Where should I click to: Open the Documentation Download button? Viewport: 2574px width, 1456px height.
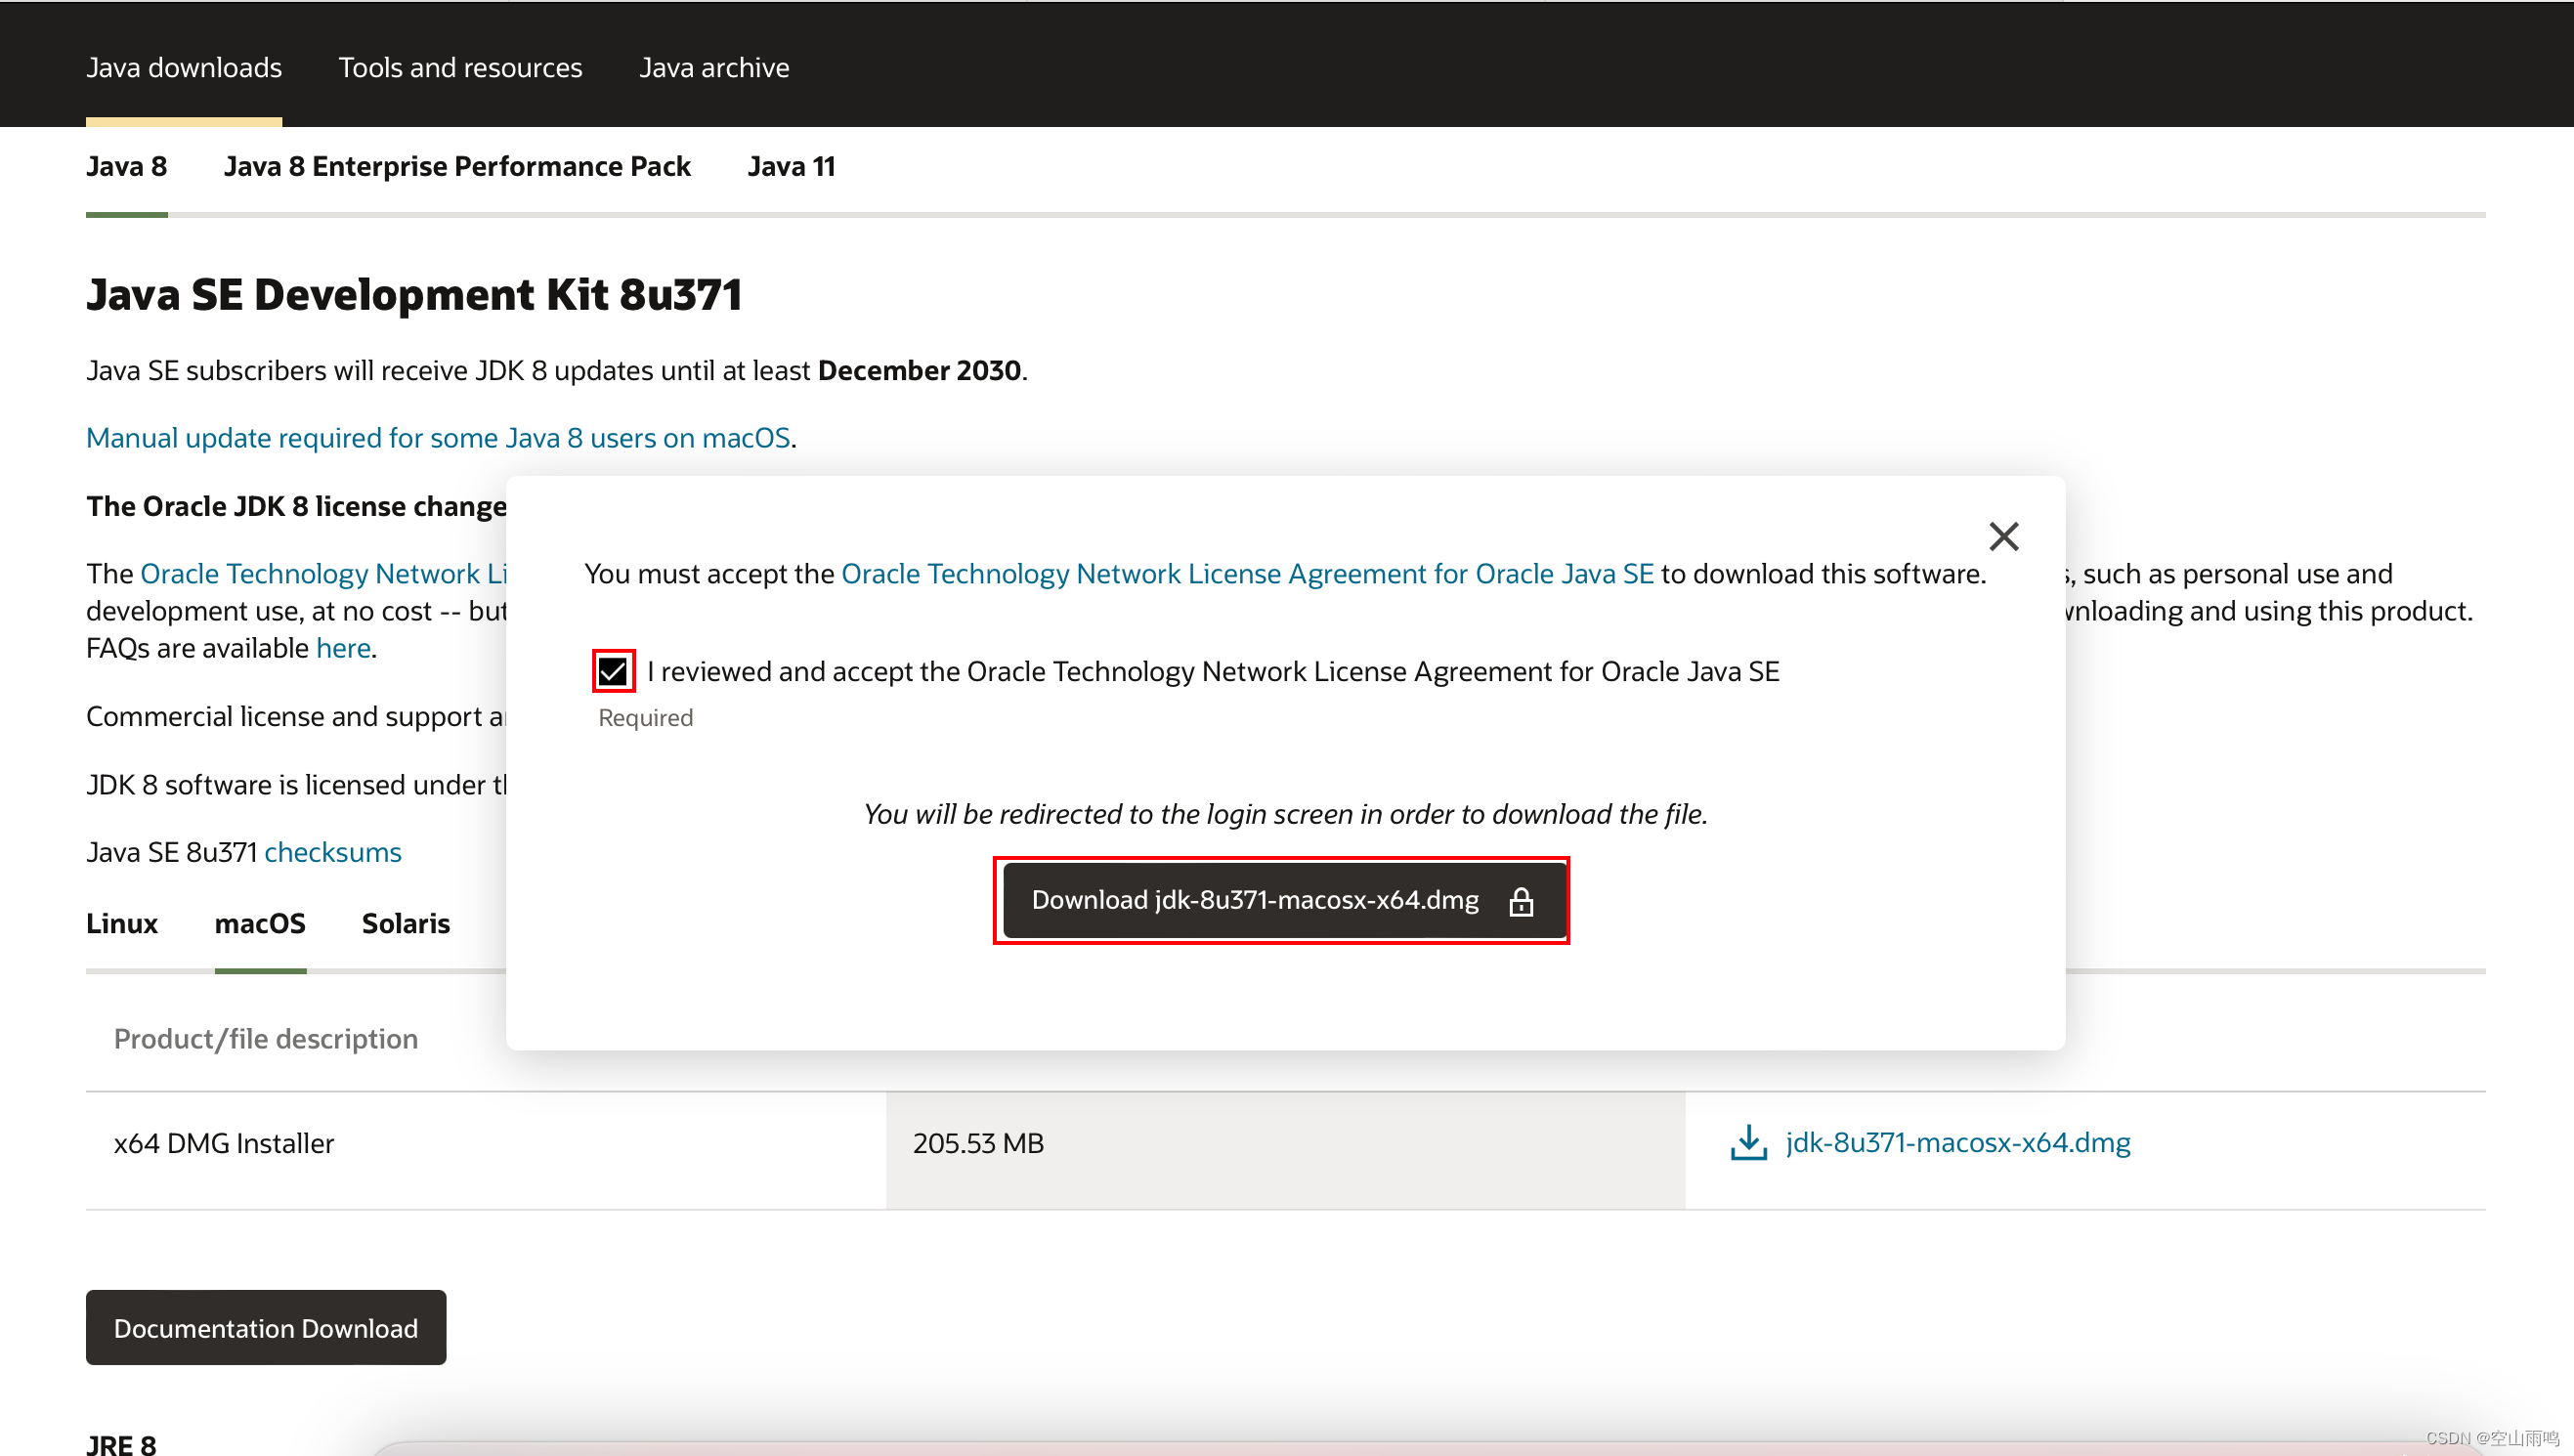tap(266, 1327)
